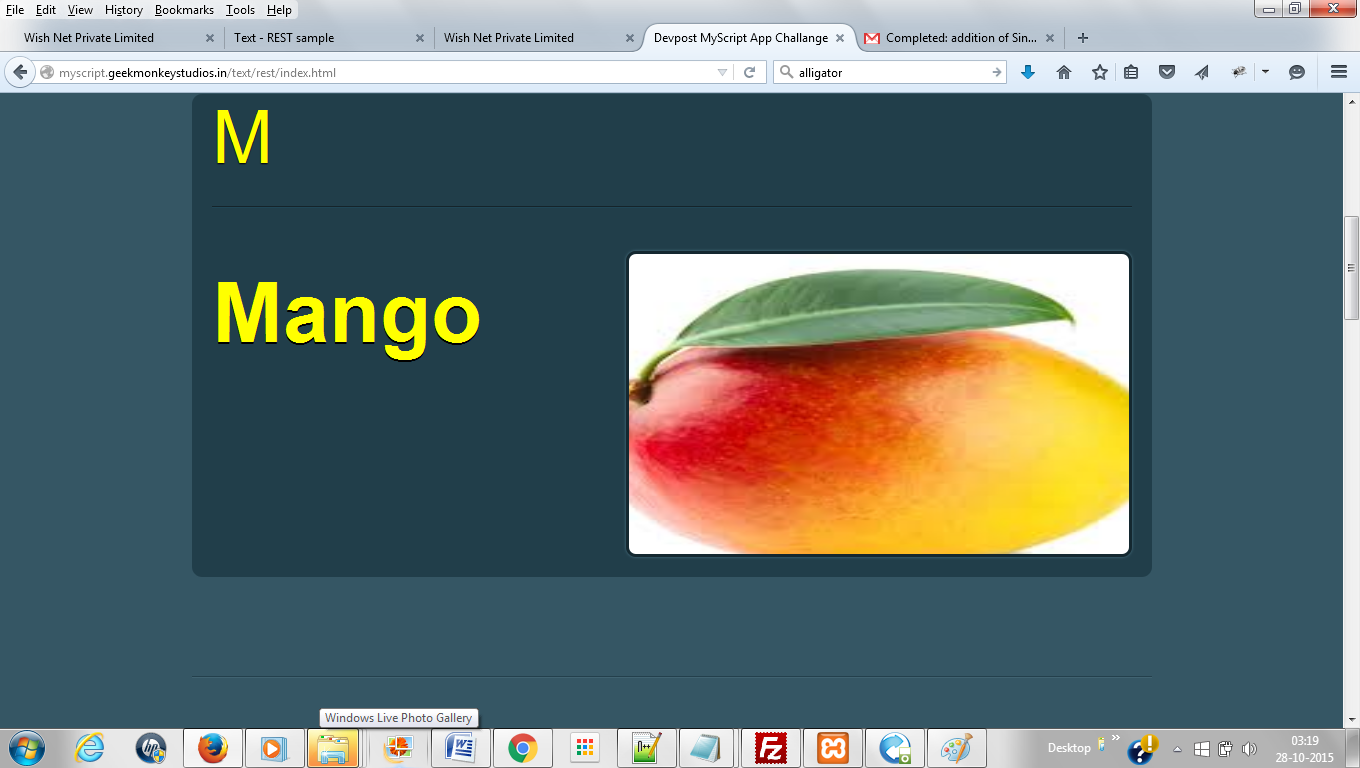
Task: Open Microsoft Word from the taskbar
Action: [x=461, y=748]
